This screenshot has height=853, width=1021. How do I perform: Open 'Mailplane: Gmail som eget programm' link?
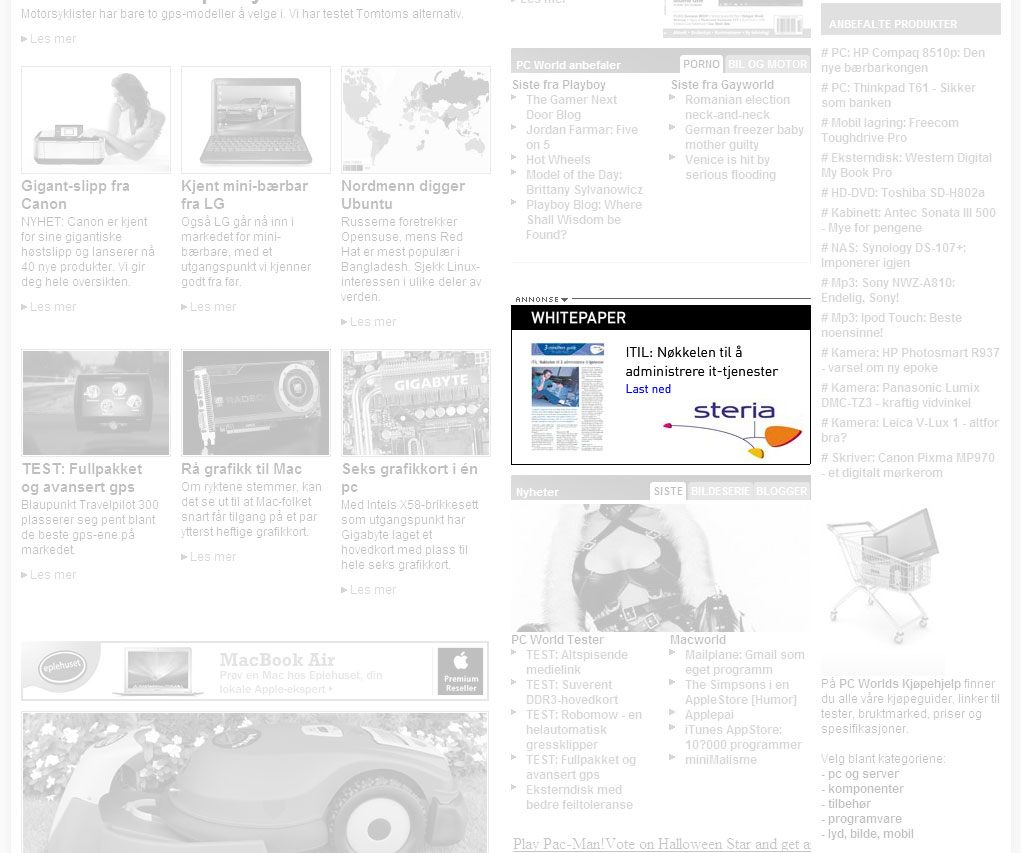pyautogui.click(x=744, y=662)
